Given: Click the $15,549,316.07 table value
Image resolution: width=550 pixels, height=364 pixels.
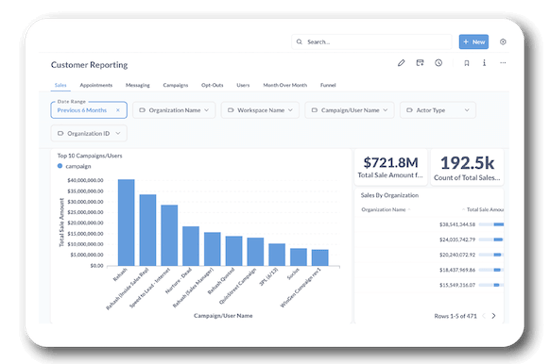Looking at the screenshot, I should 457,285.
